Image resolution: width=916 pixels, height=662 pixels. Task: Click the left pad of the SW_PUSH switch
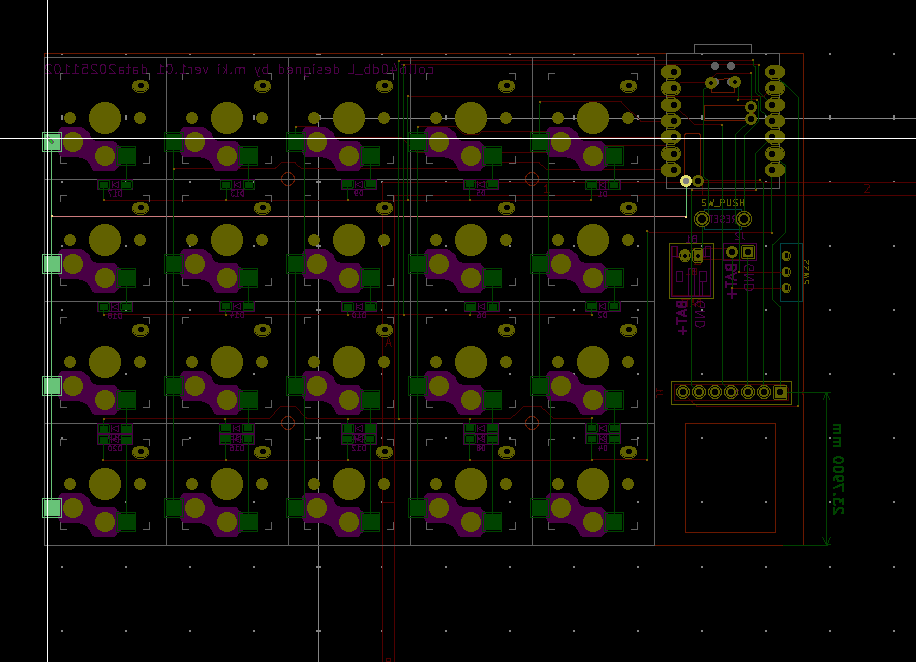[x=702, y=219]
